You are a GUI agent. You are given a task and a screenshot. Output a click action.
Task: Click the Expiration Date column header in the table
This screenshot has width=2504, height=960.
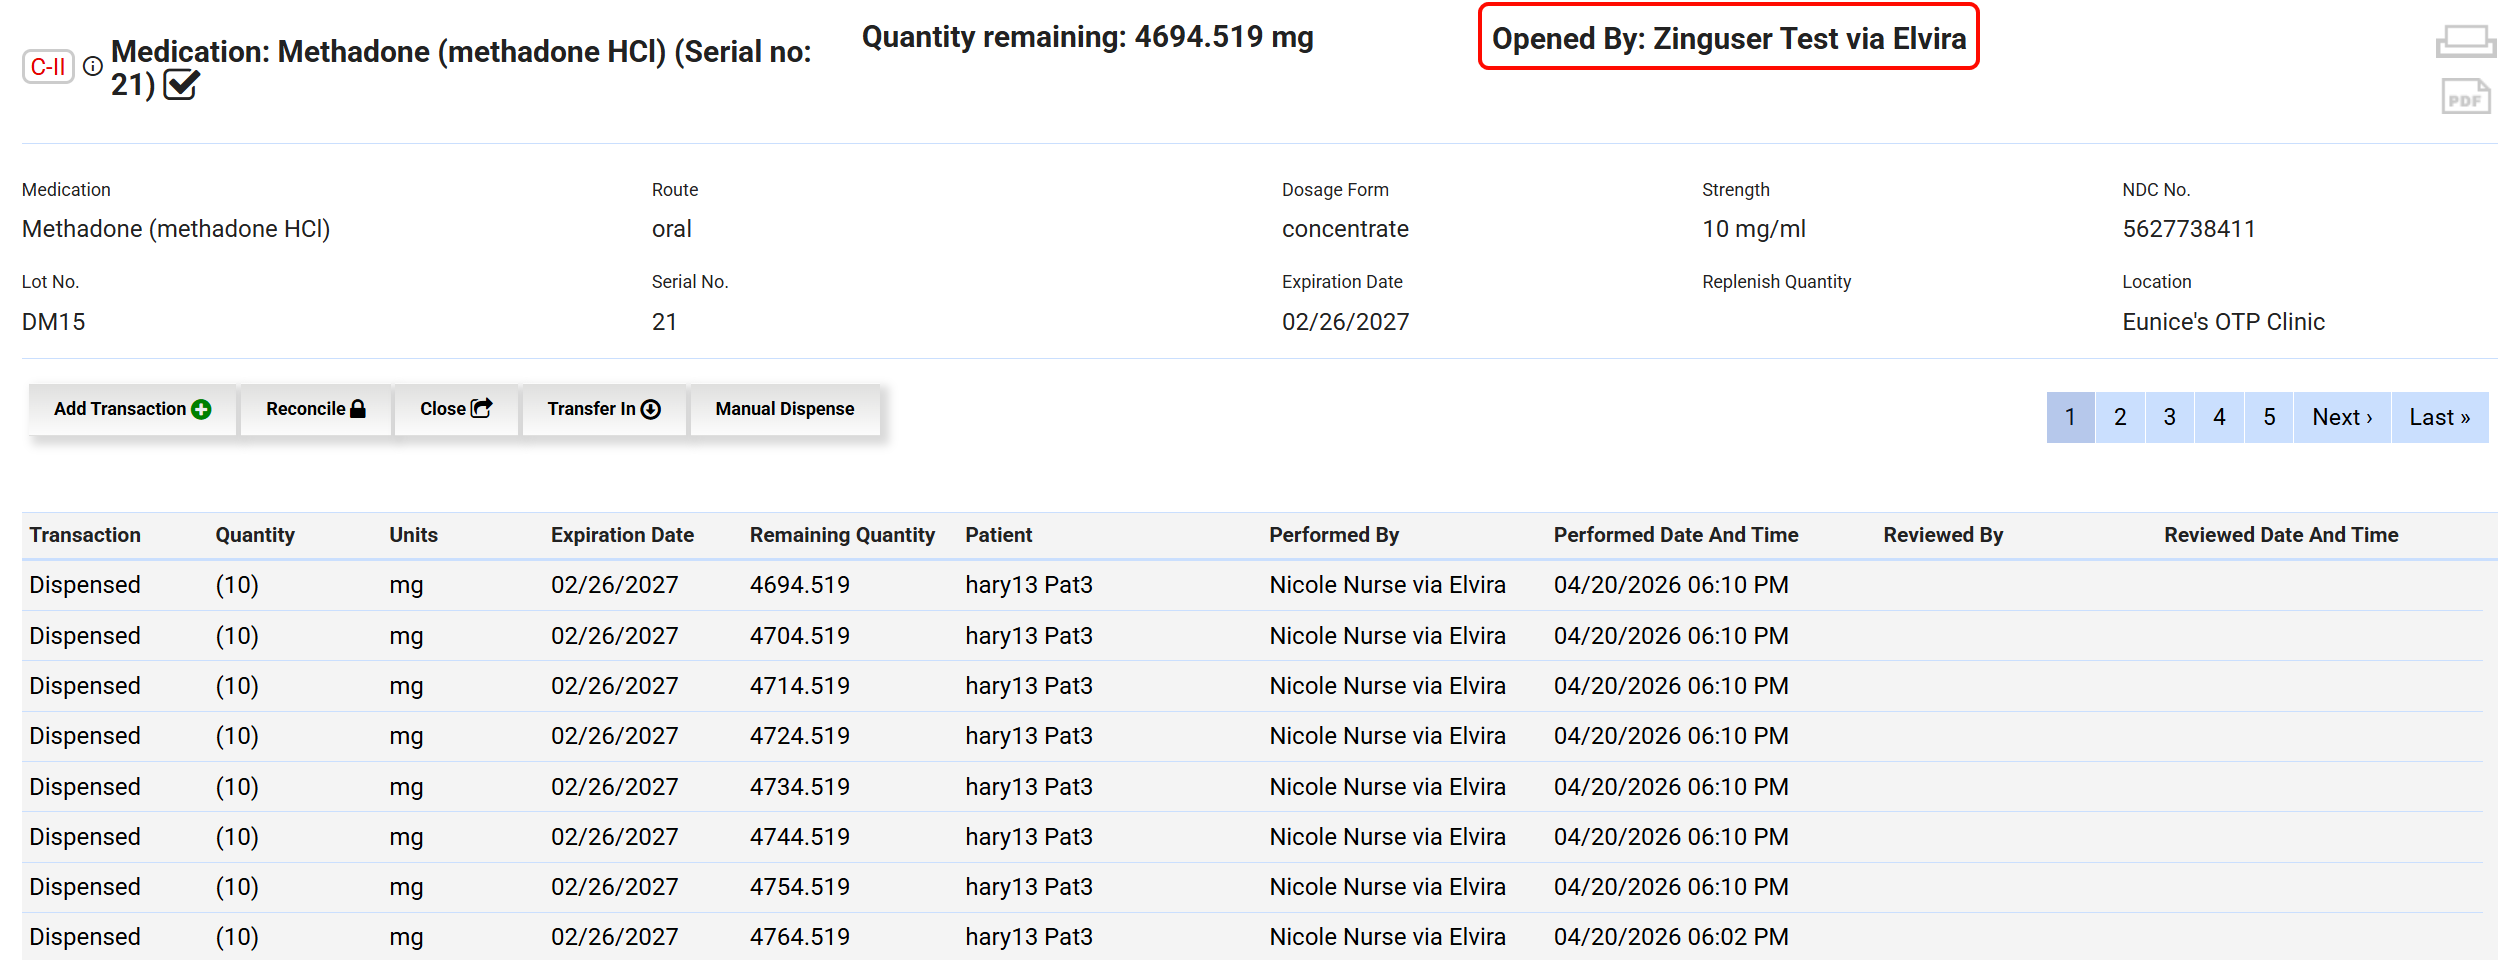(622, 535)
